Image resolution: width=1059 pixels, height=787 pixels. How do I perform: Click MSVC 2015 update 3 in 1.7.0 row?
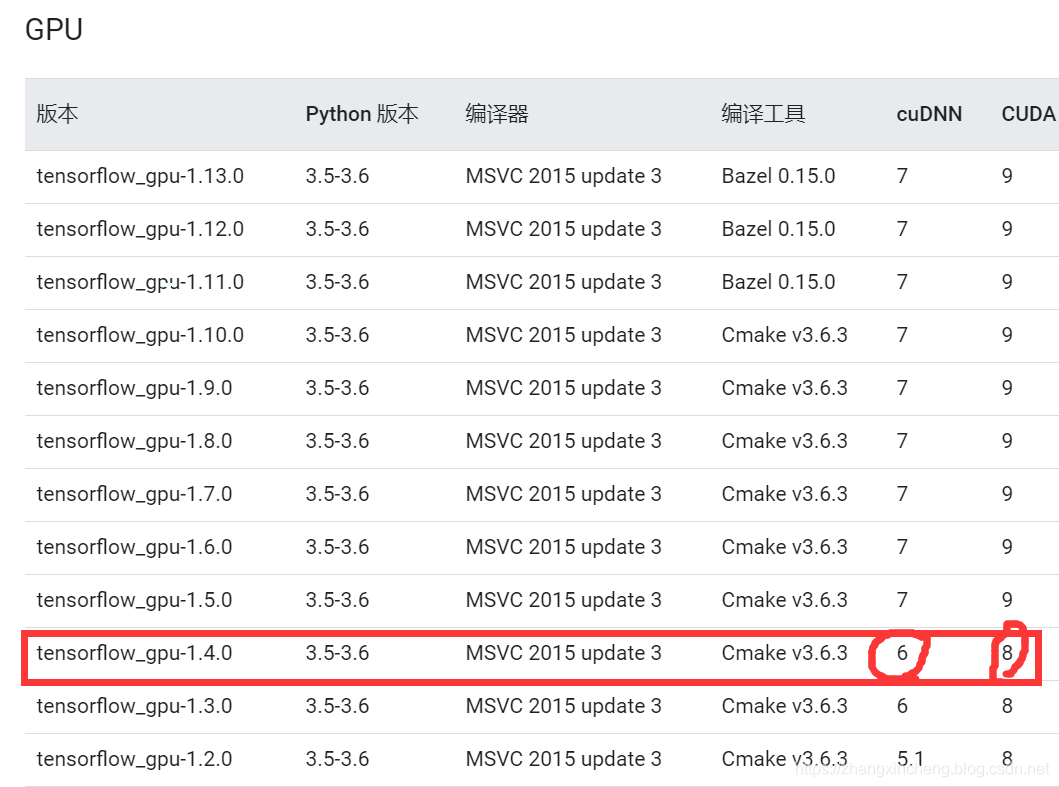pos(563,494)
